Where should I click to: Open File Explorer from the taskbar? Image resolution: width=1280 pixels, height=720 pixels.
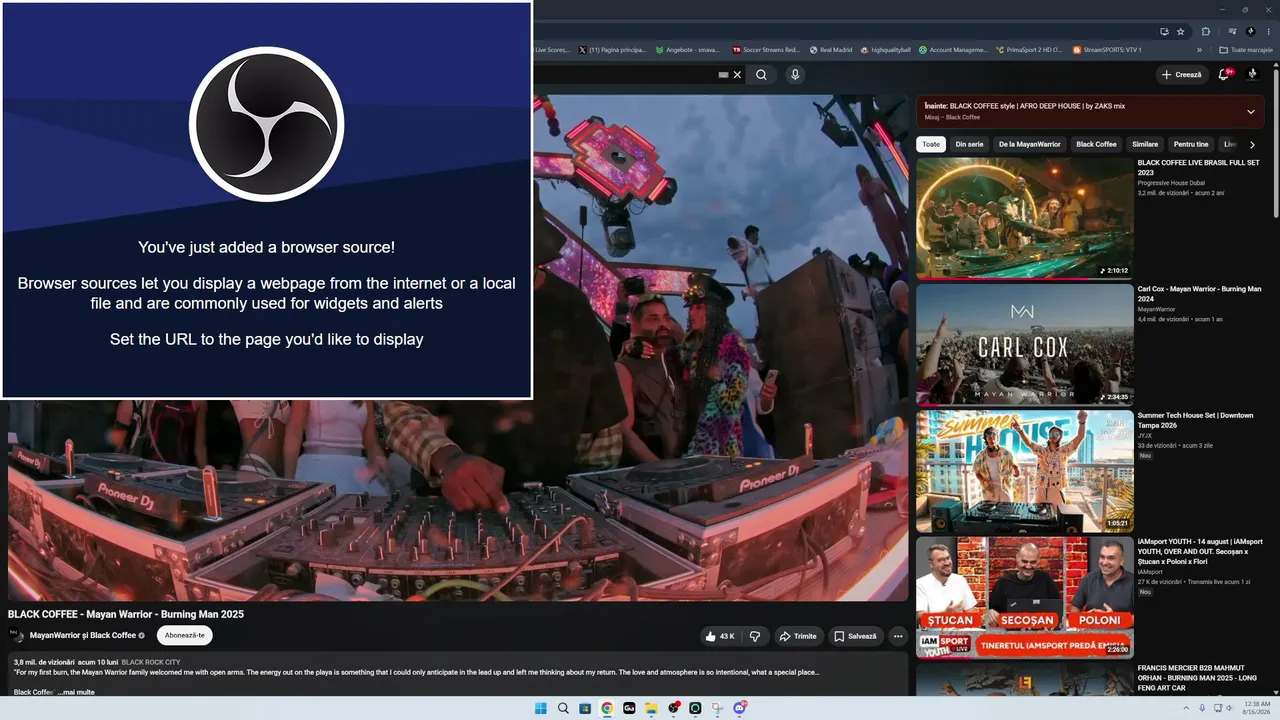pos(651,708)
